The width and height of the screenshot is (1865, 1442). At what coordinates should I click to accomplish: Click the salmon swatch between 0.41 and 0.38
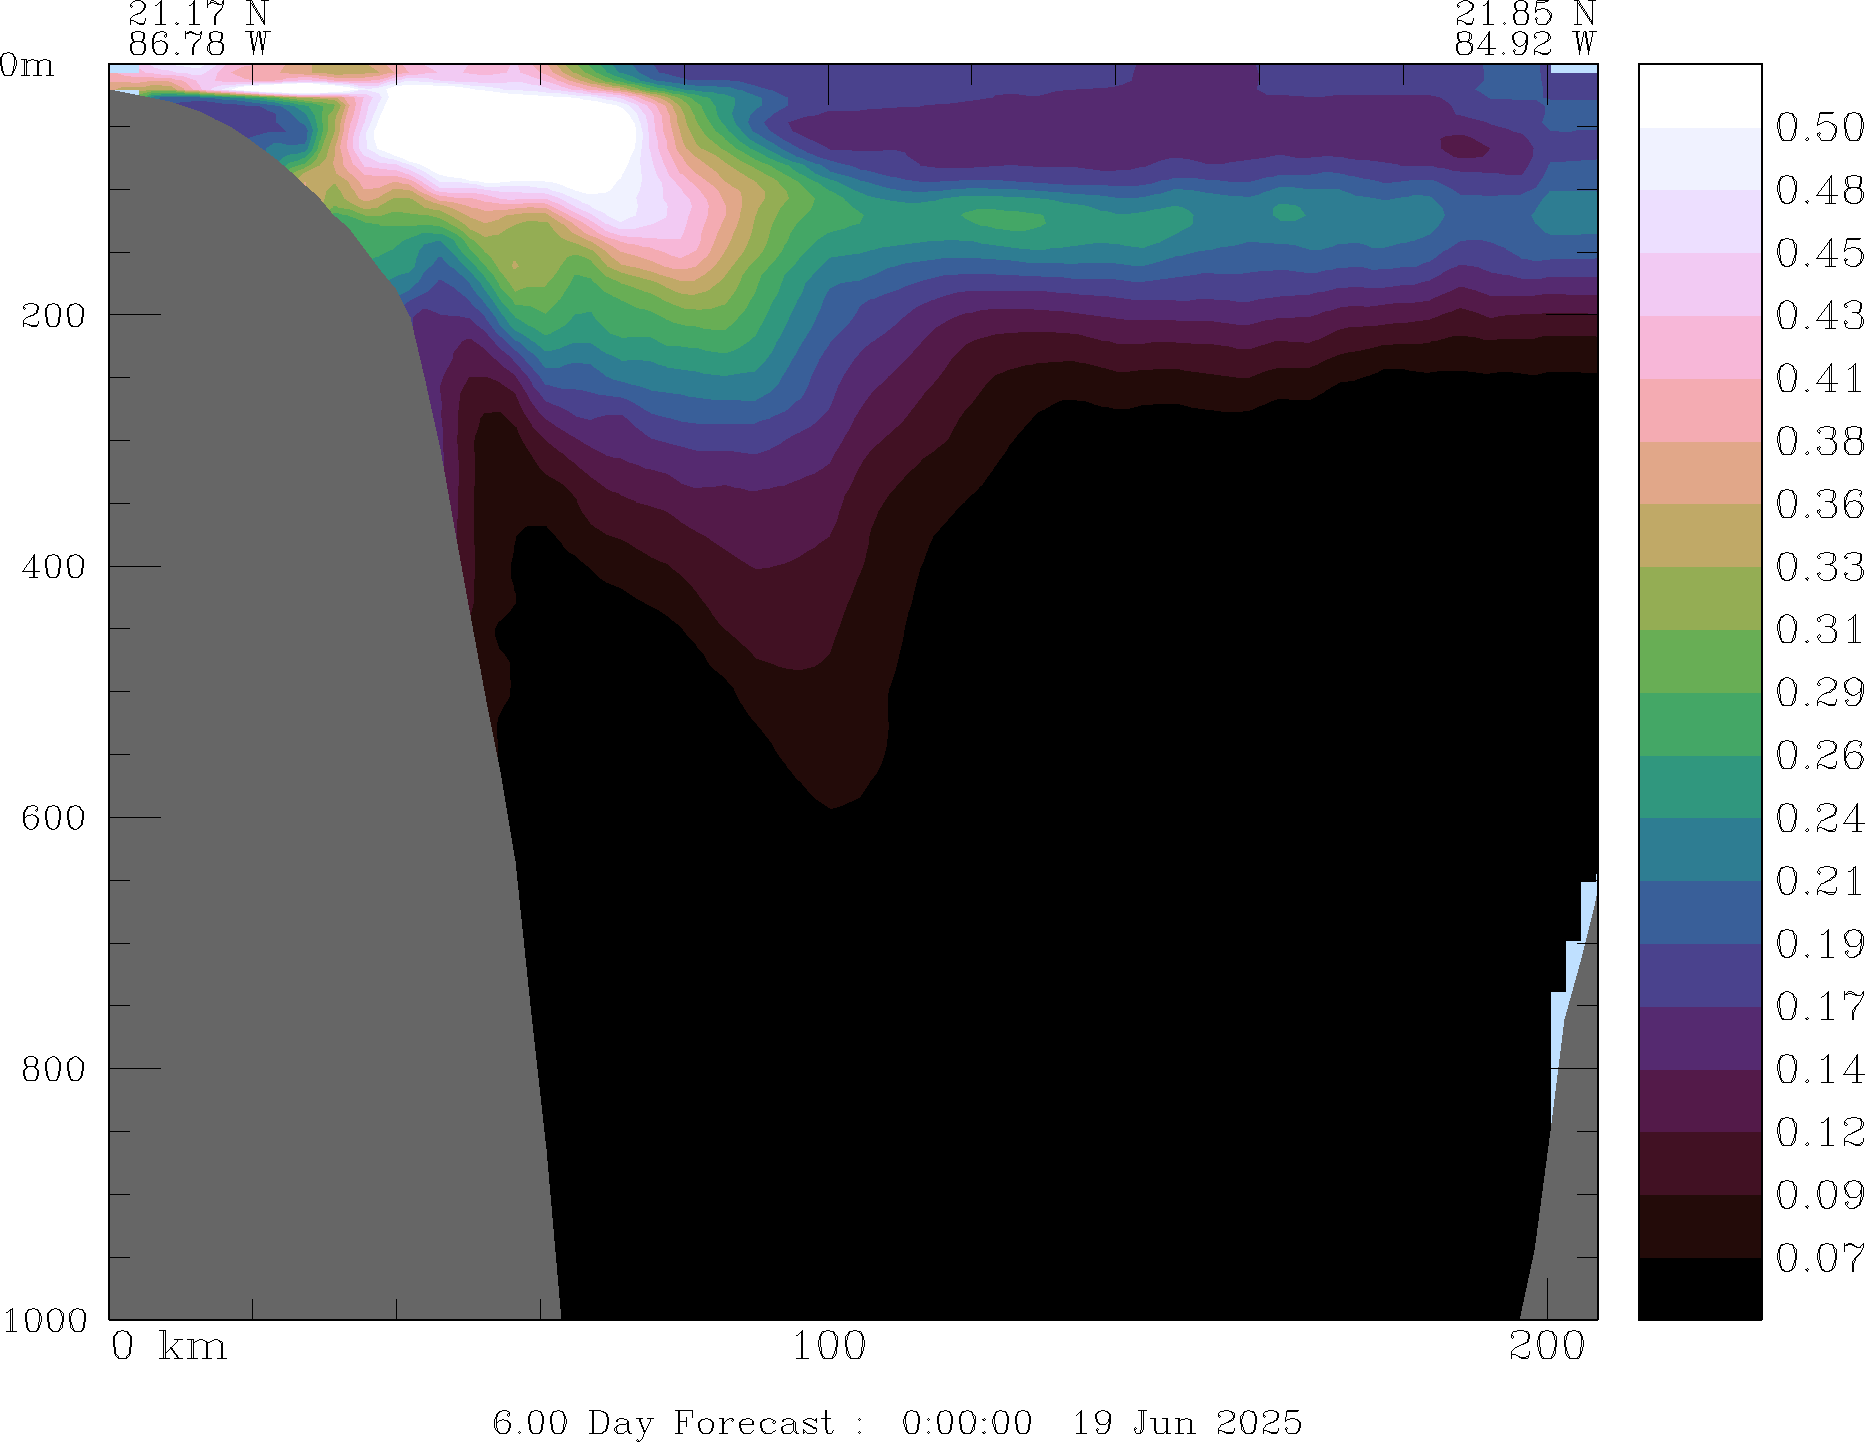[x=1699, y=410]
